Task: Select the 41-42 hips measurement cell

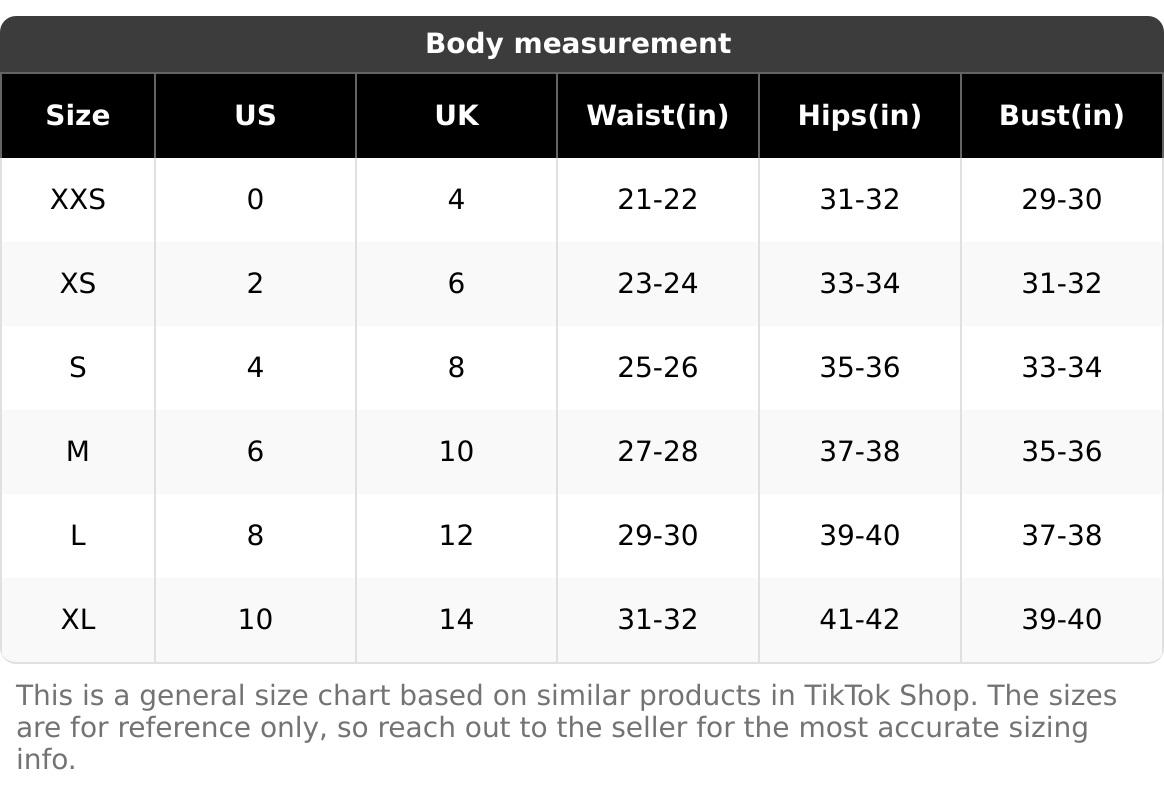Action: click(x=859, y=620)
